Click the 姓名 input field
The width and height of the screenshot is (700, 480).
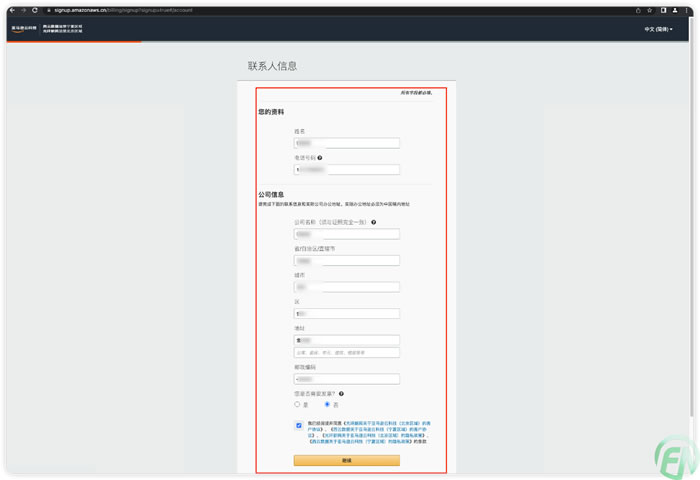point(347,143)
